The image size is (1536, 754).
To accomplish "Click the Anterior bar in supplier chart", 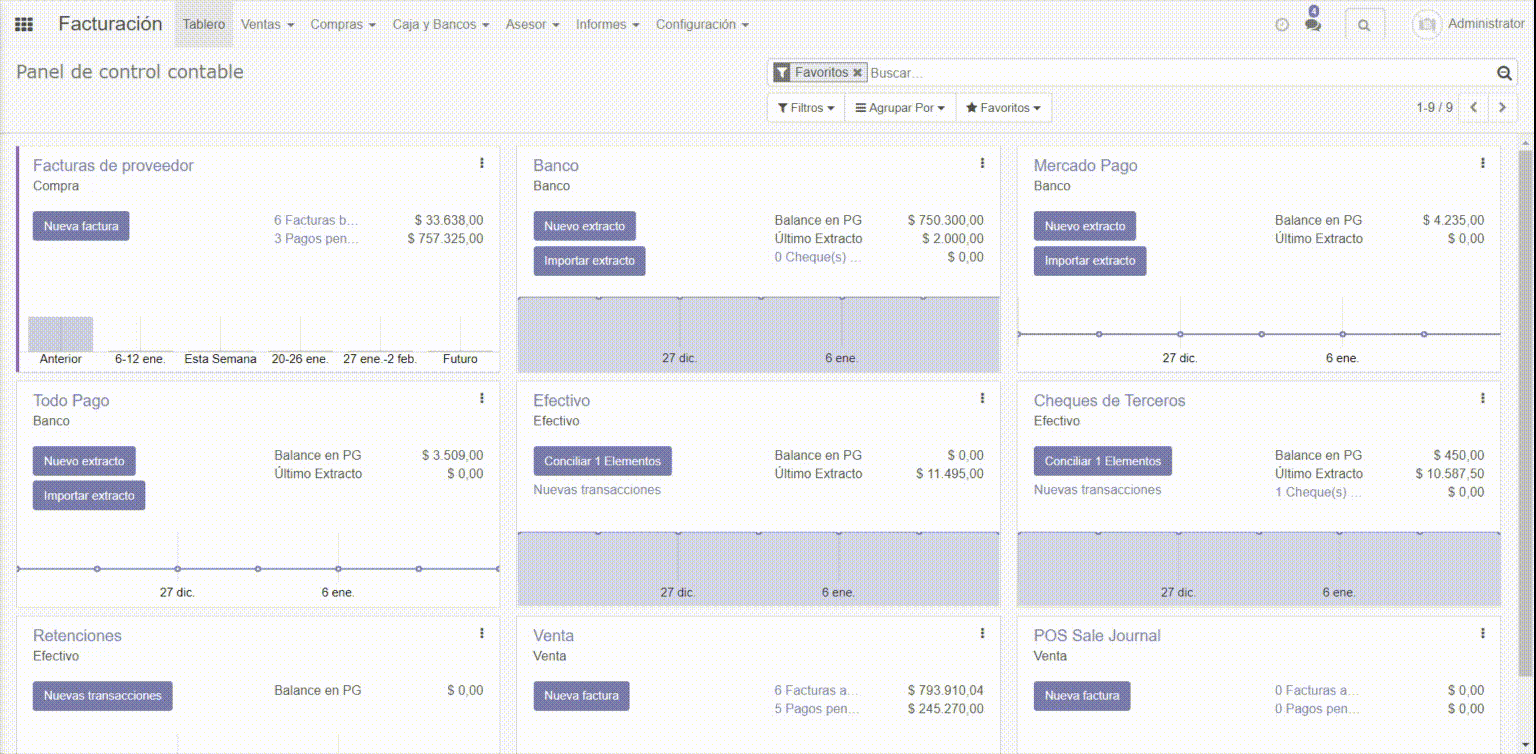I will coord(60,334).
